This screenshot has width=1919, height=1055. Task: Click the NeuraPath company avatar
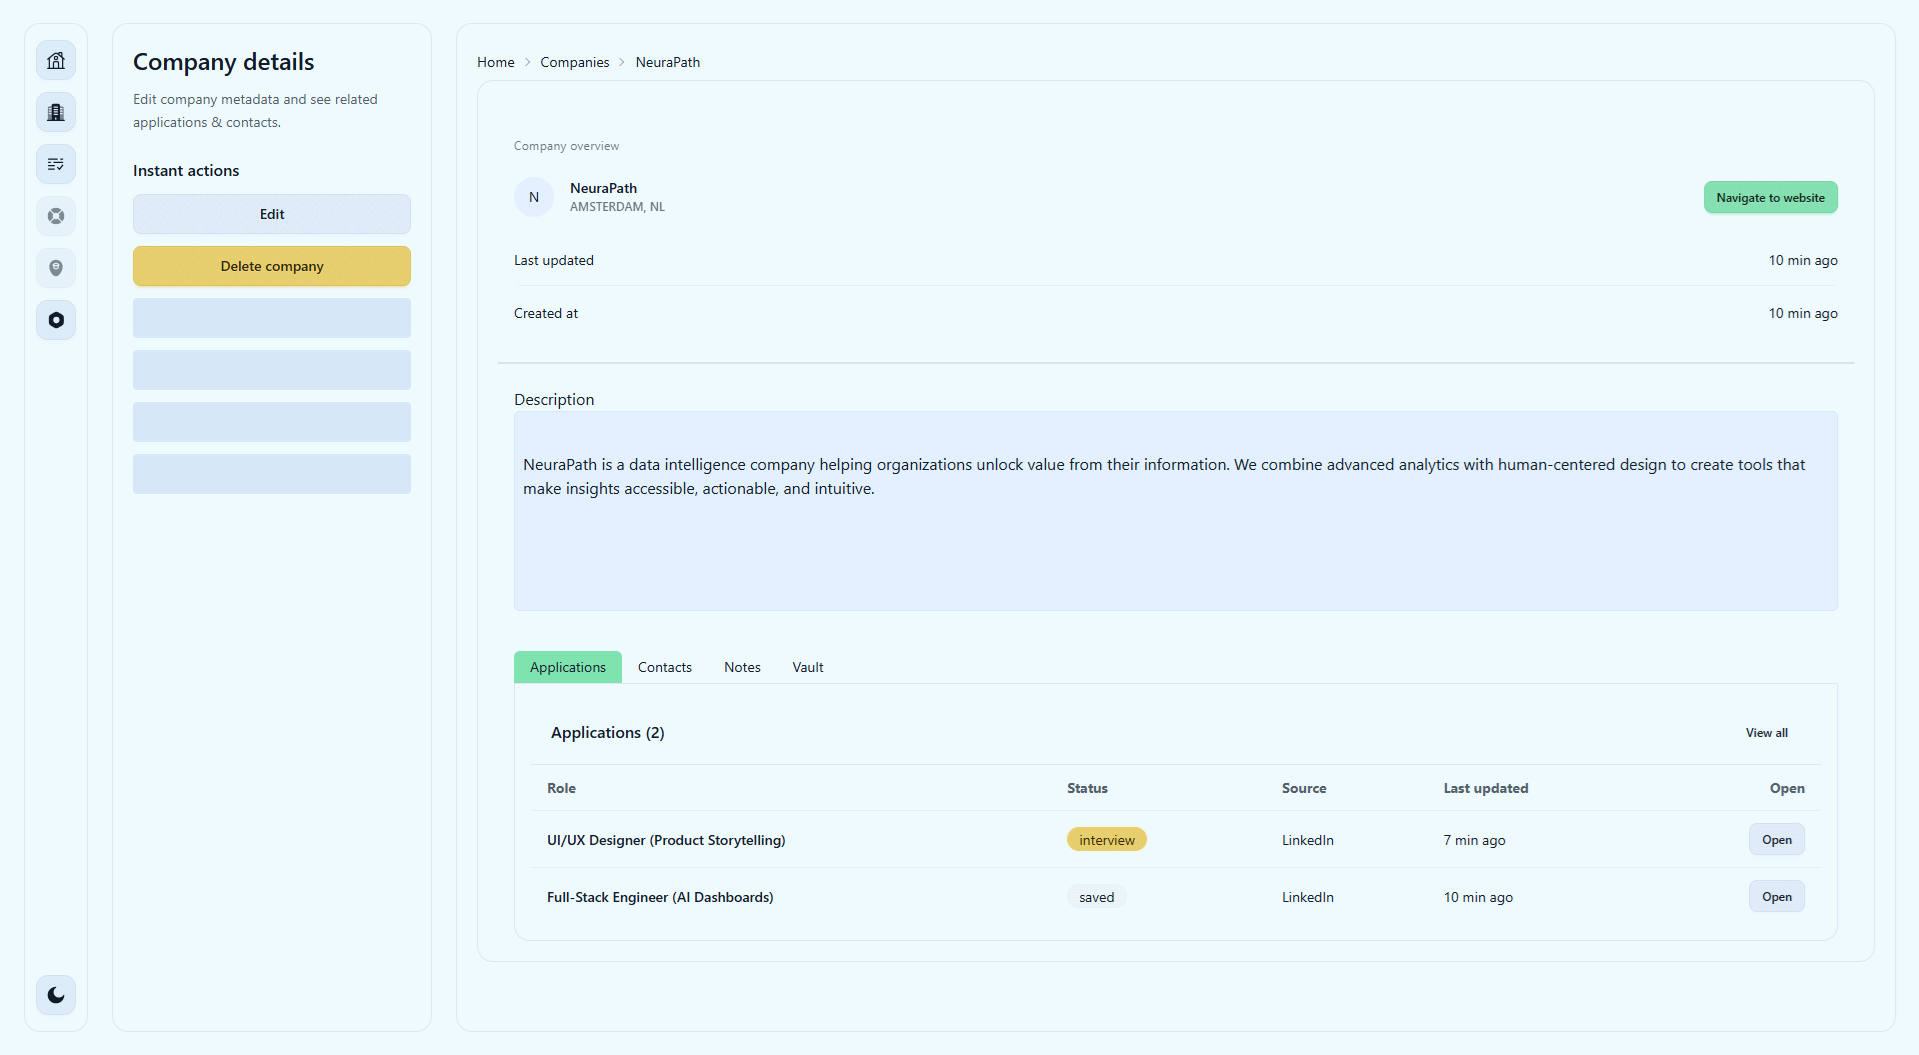click(533, 197)
